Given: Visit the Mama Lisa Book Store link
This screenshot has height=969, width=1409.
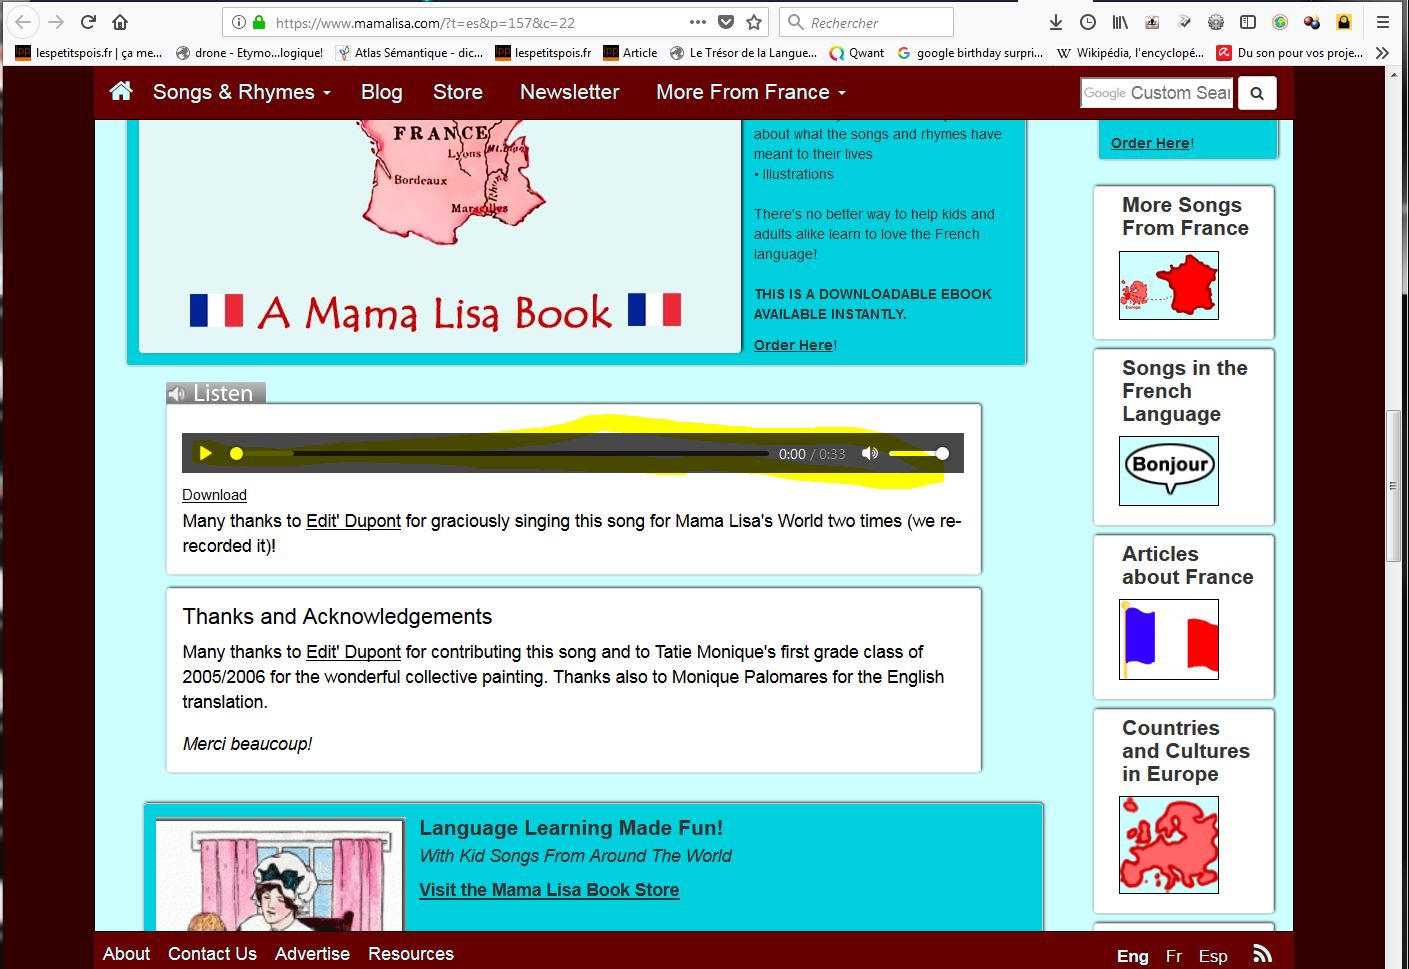Looking at the screenshot, I should click(549, 890).
